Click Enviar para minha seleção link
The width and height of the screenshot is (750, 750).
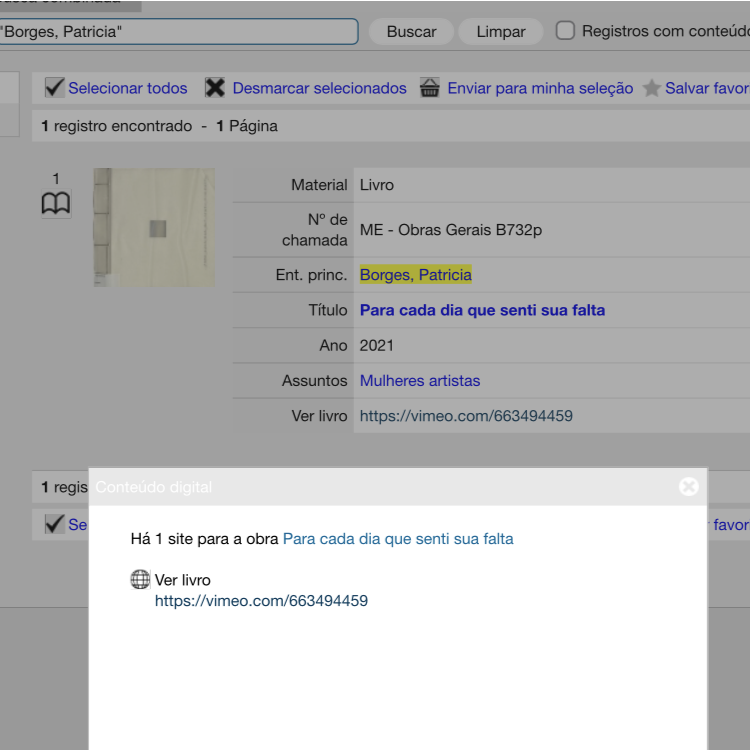(x=540, y=88)
